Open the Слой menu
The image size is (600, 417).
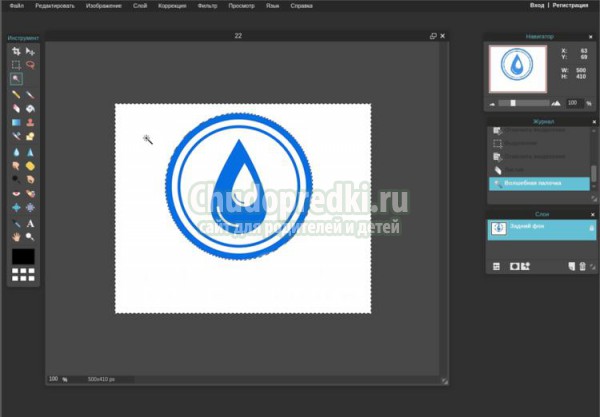tap(140, 6)
